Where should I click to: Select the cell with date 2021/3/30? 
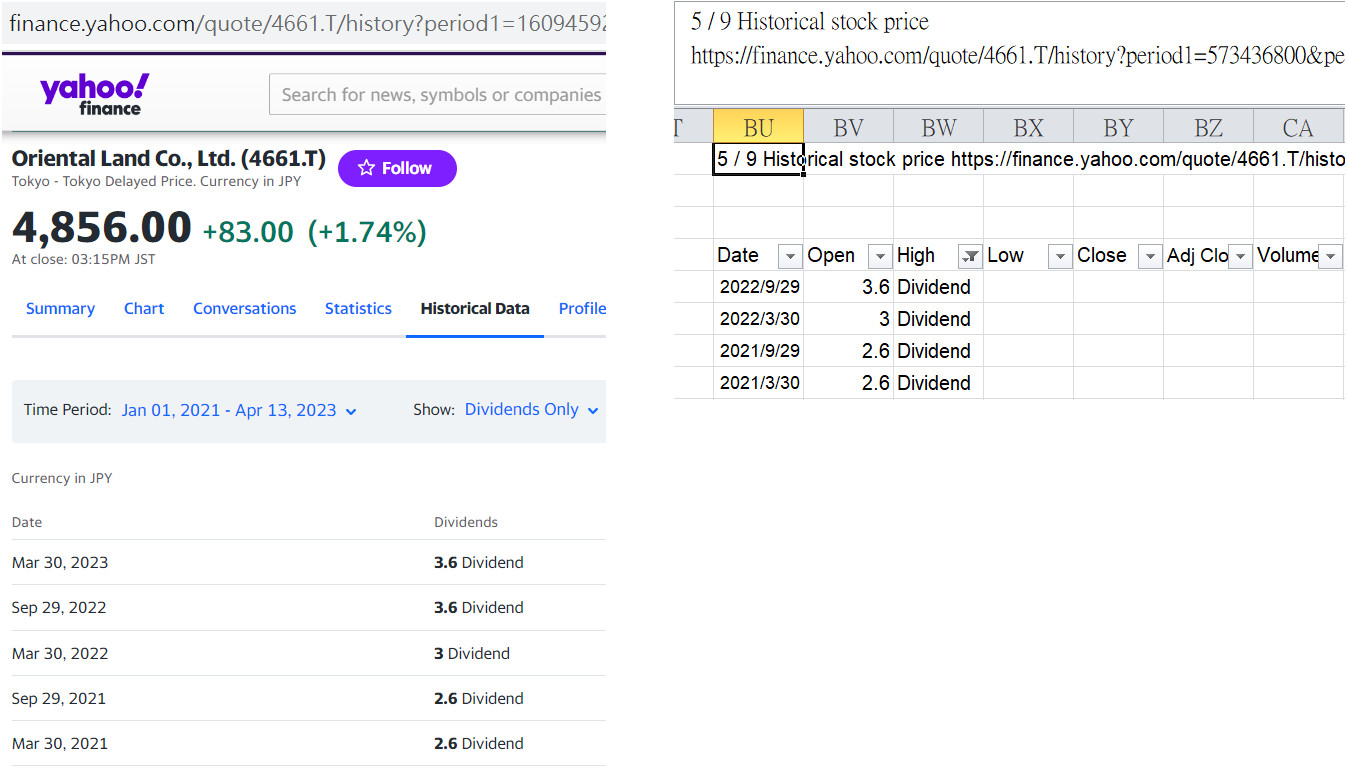759,383
